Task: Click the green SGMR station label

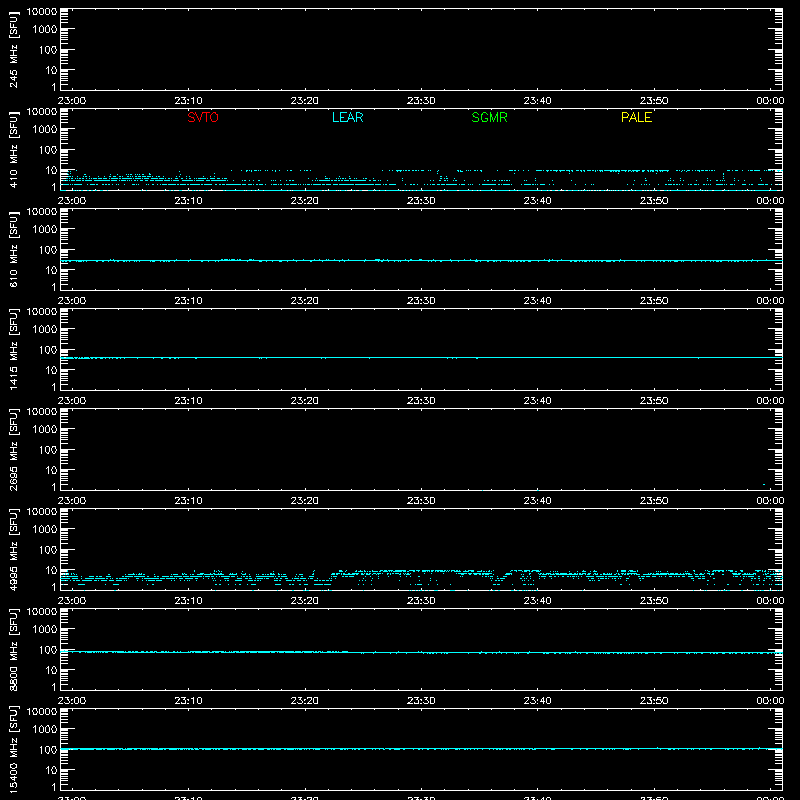Action: [489, 117]
